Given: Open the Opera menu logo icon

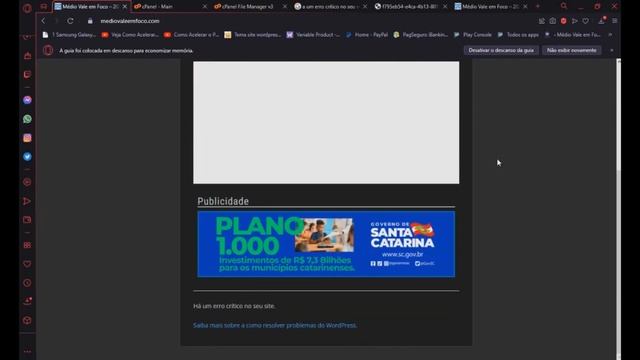Looking at the screenshot, I should click(27, 8).
